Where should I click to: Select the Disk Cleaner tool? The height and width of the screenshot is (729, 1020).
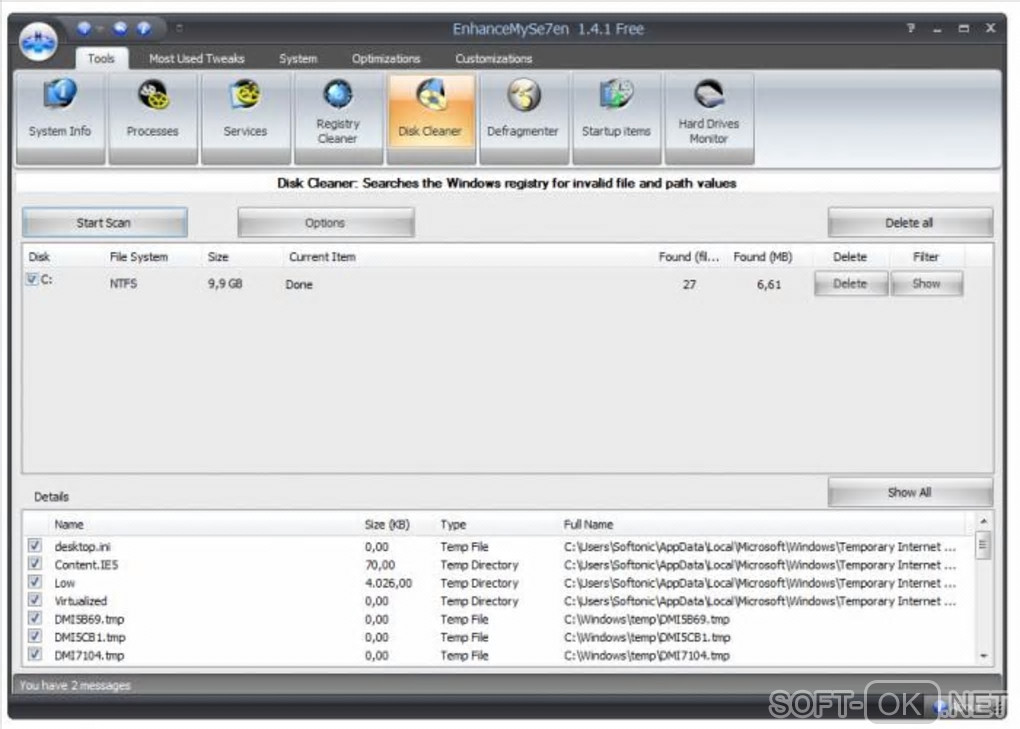click(x=431, y=117)
